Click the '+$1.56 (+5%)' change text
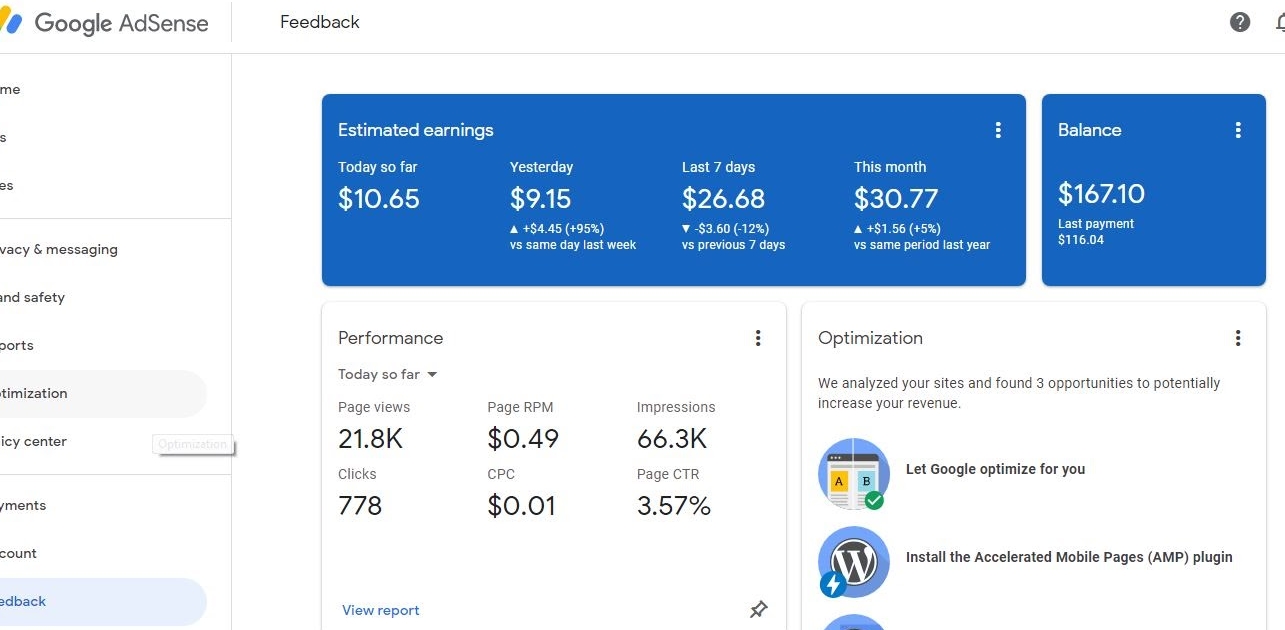The height and width of the screenshot is (630, 1285). pos(904,229)
